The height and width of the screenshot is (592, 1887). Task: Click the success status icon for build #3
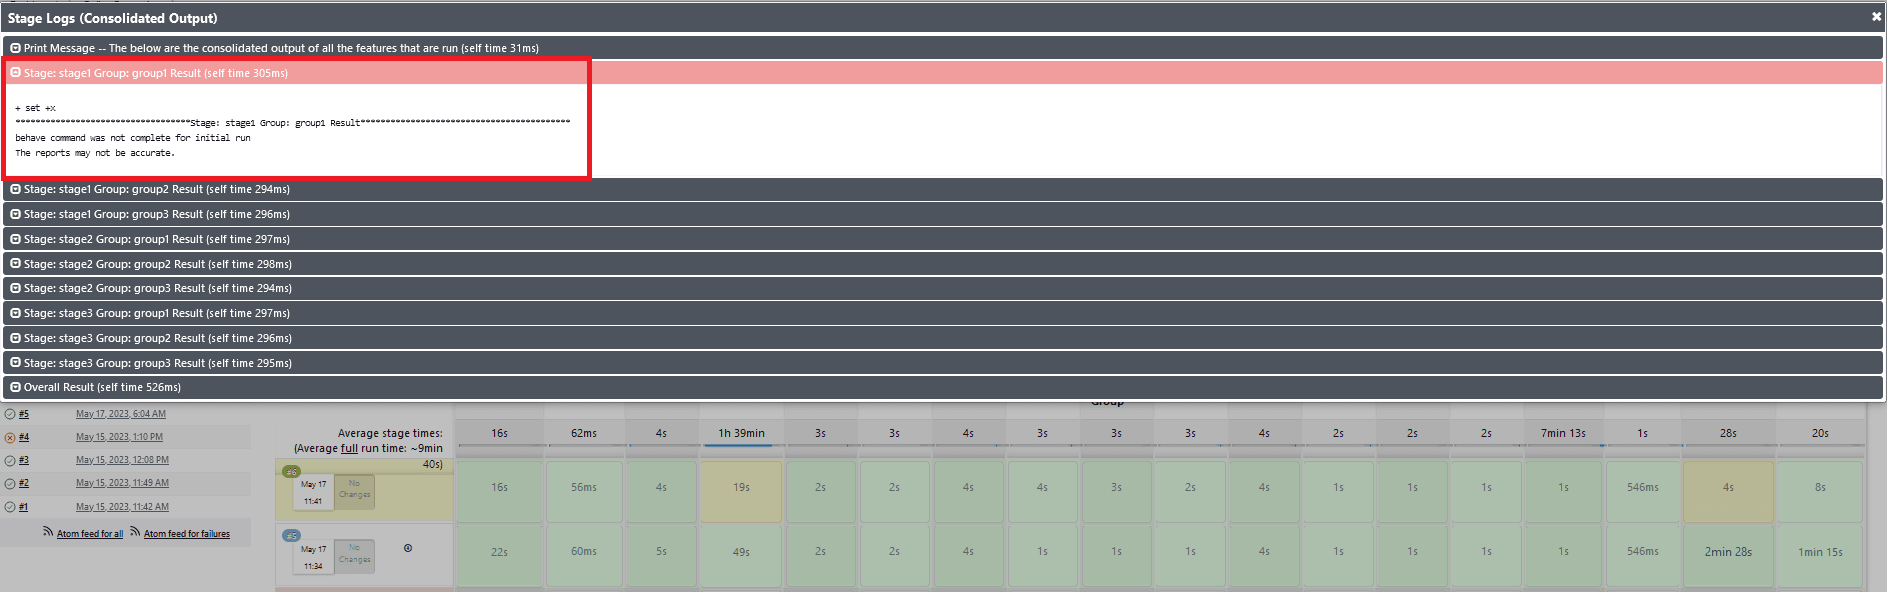[x=10, y=461]
